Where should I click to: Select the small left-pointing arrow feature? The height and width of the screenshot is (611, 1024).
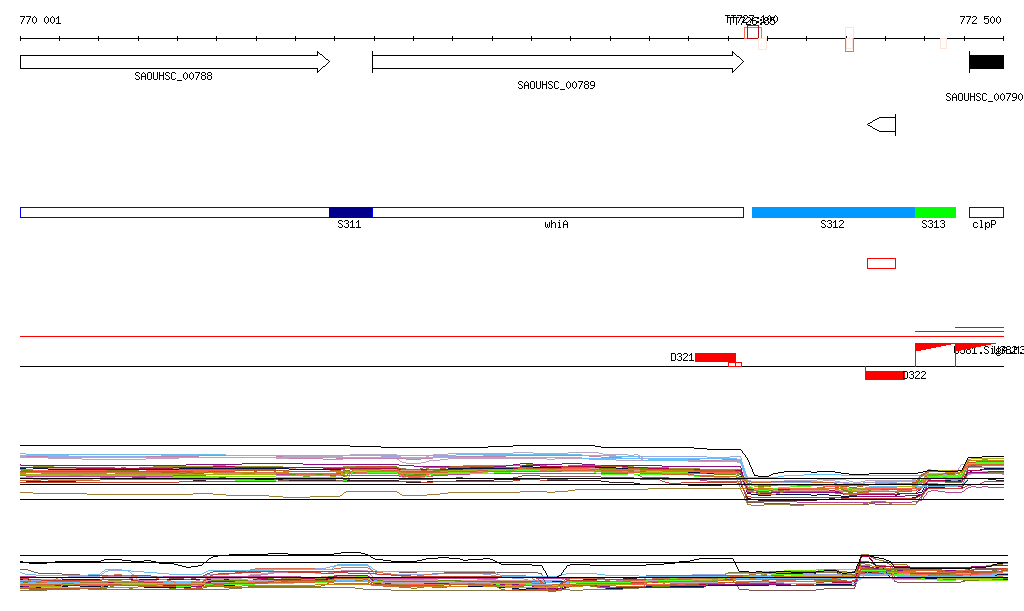(882, 125)
